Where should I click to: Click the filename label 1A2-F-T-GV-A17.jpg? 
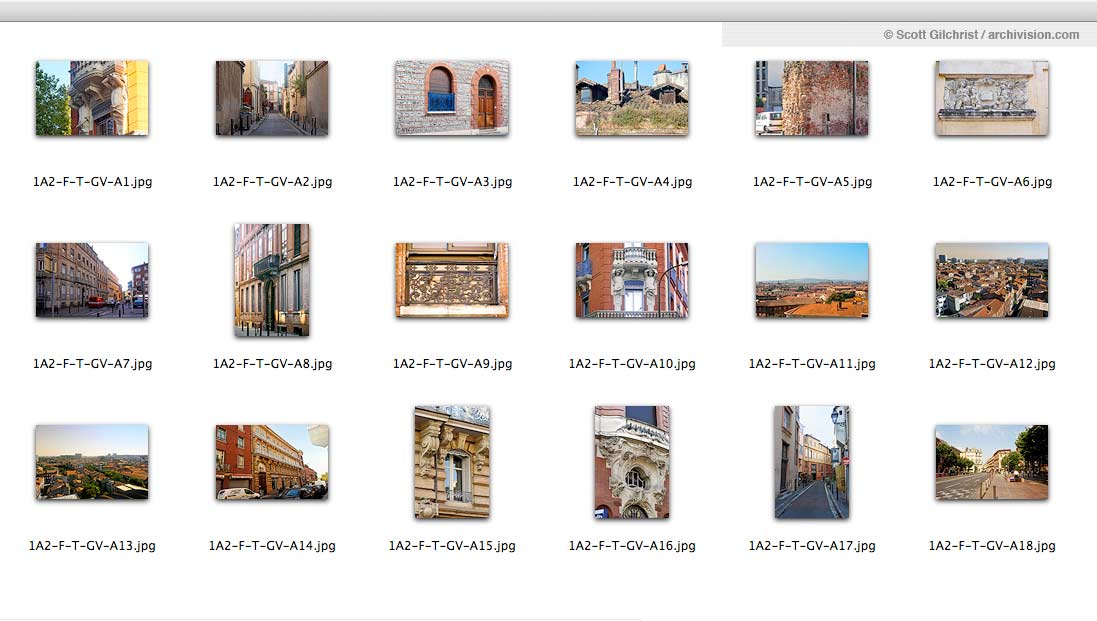(x=812, y=545)
